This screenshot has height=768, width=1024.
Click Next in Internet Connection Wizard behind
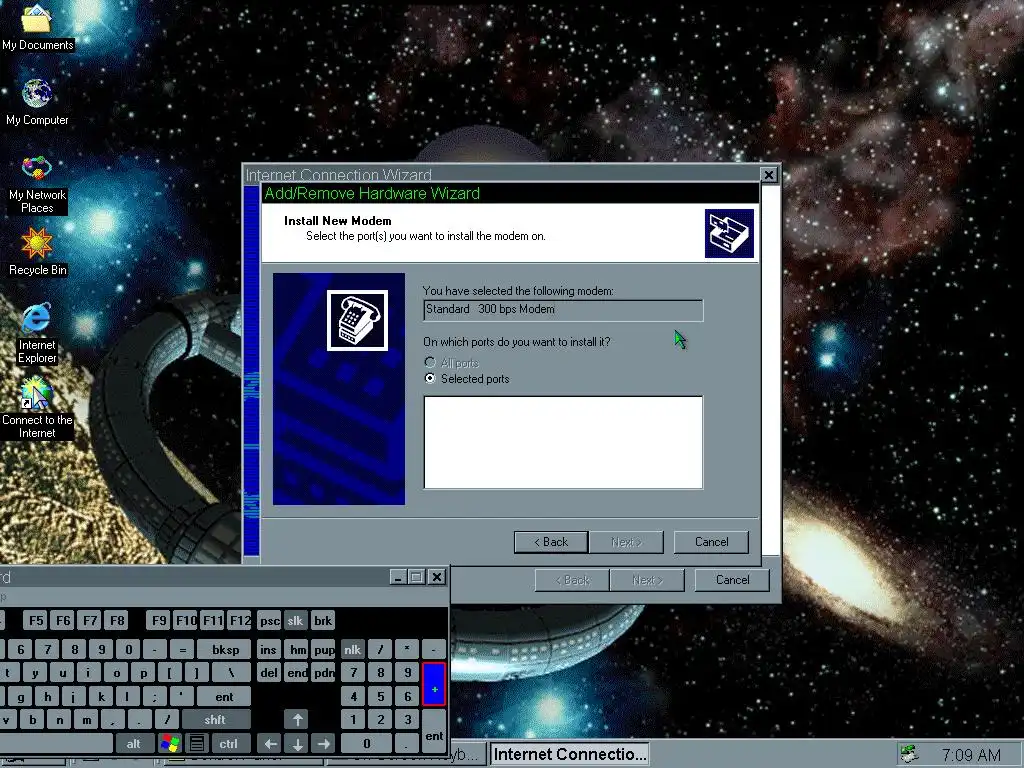pyautogui.click(x=647, y=580)
